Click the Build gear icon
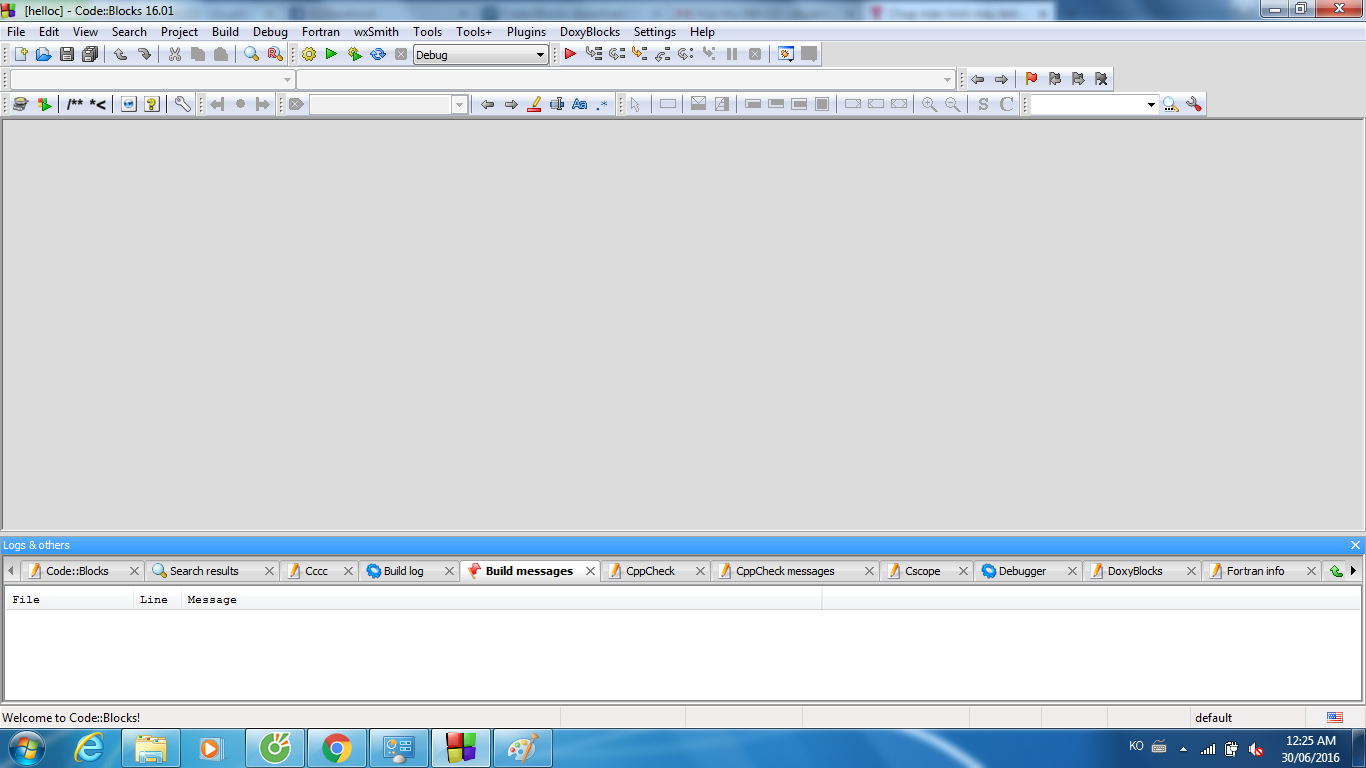 coord(308,54)
